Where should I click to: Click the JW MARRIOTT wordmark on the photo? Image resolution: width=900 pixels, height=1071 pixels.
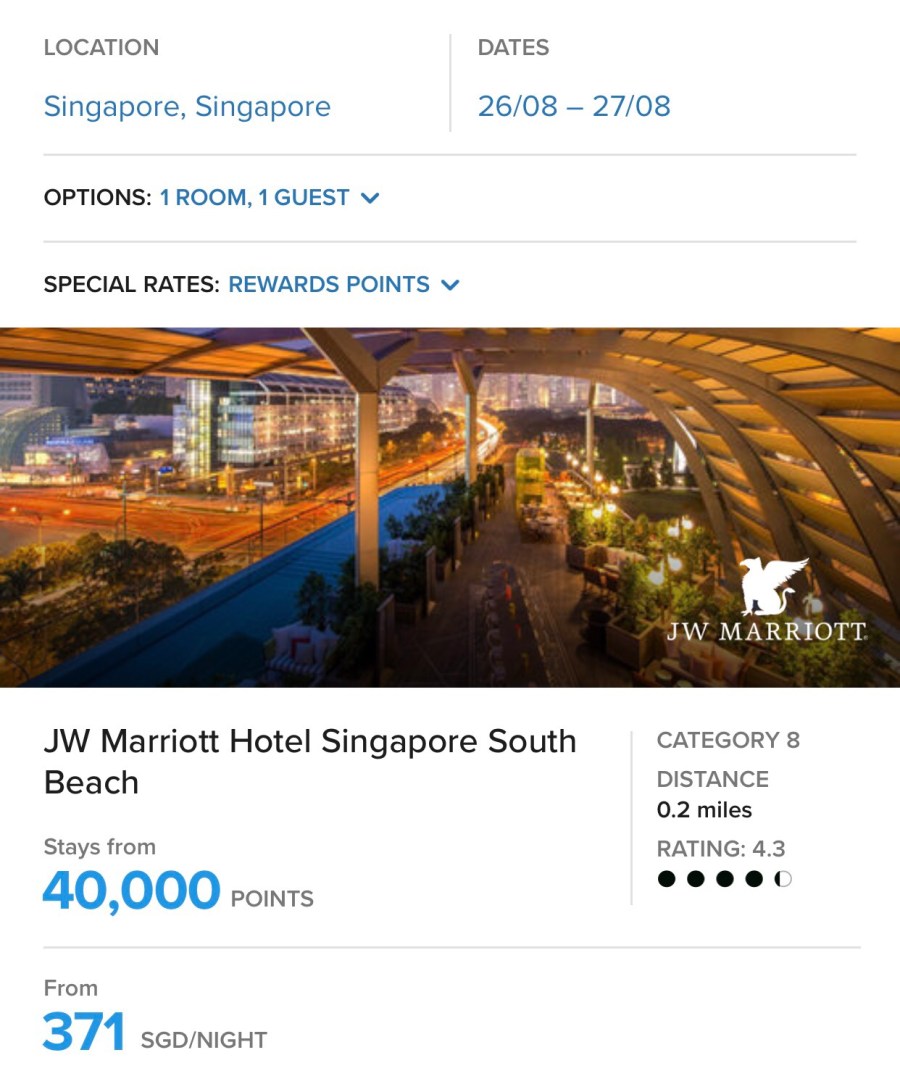(x=766, y=632)
